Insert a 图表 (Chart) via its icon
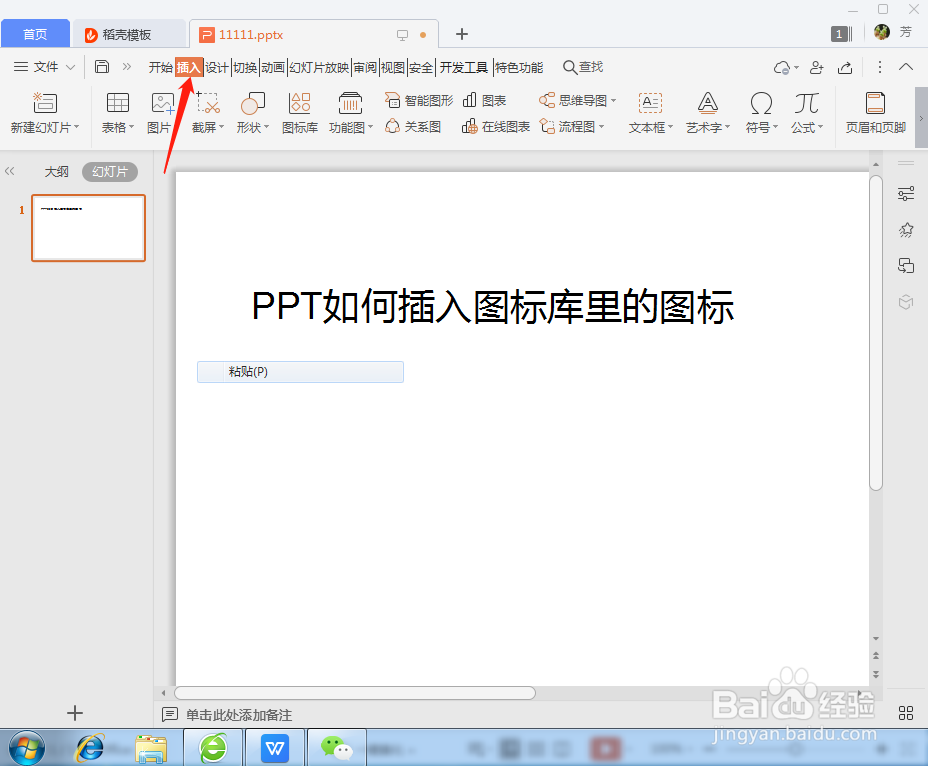The width and height of the screenshot is (928, 766). pyautogui.click(x=486, y=99)
